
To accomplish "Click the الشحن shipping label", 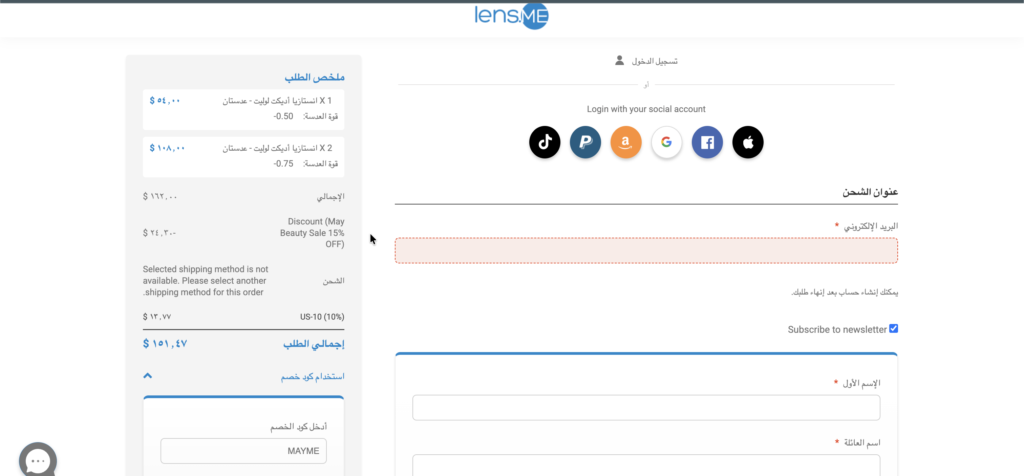I will point(333,281).
